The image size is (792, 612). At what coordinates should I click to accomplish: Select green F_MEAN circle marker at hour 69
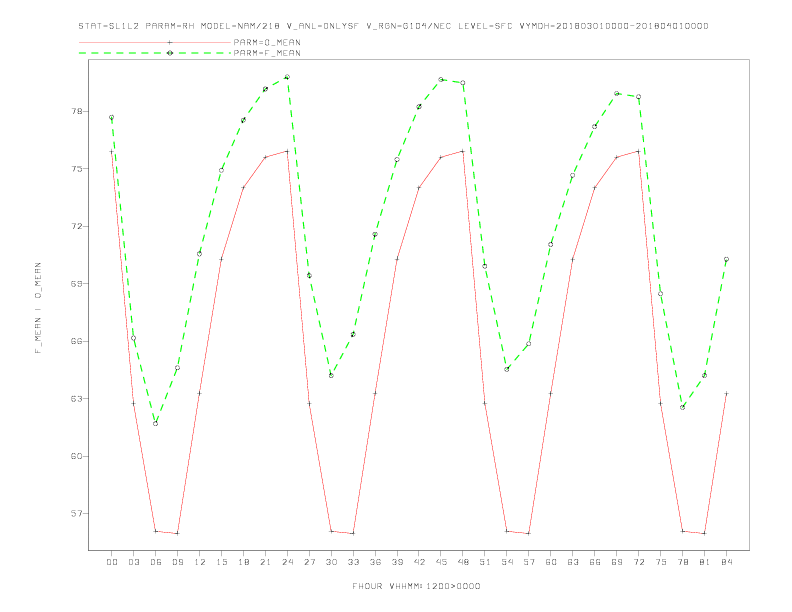[617, 93]
